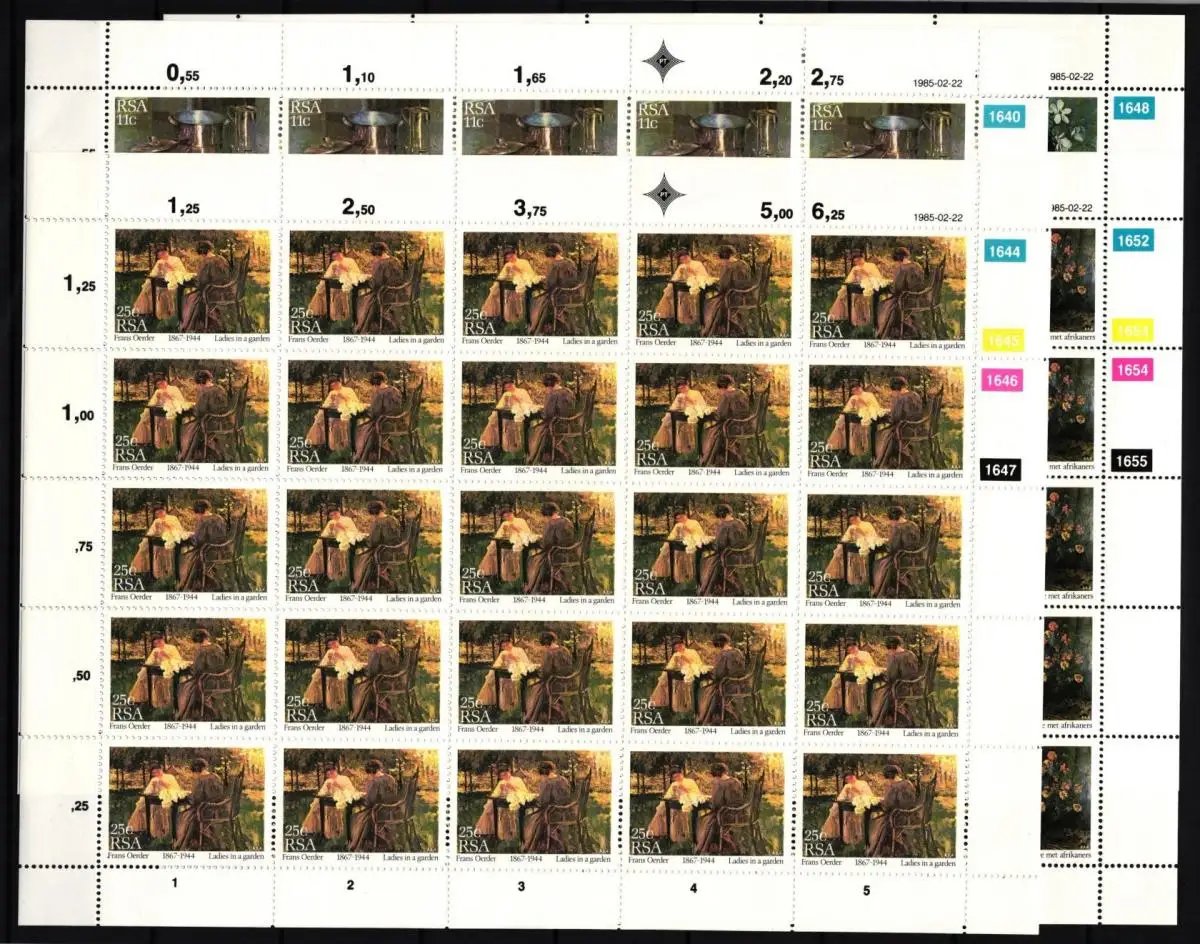Click column number "5" in the bottom margin
The height and width of the screenshot is (944, 1200).
864,890
